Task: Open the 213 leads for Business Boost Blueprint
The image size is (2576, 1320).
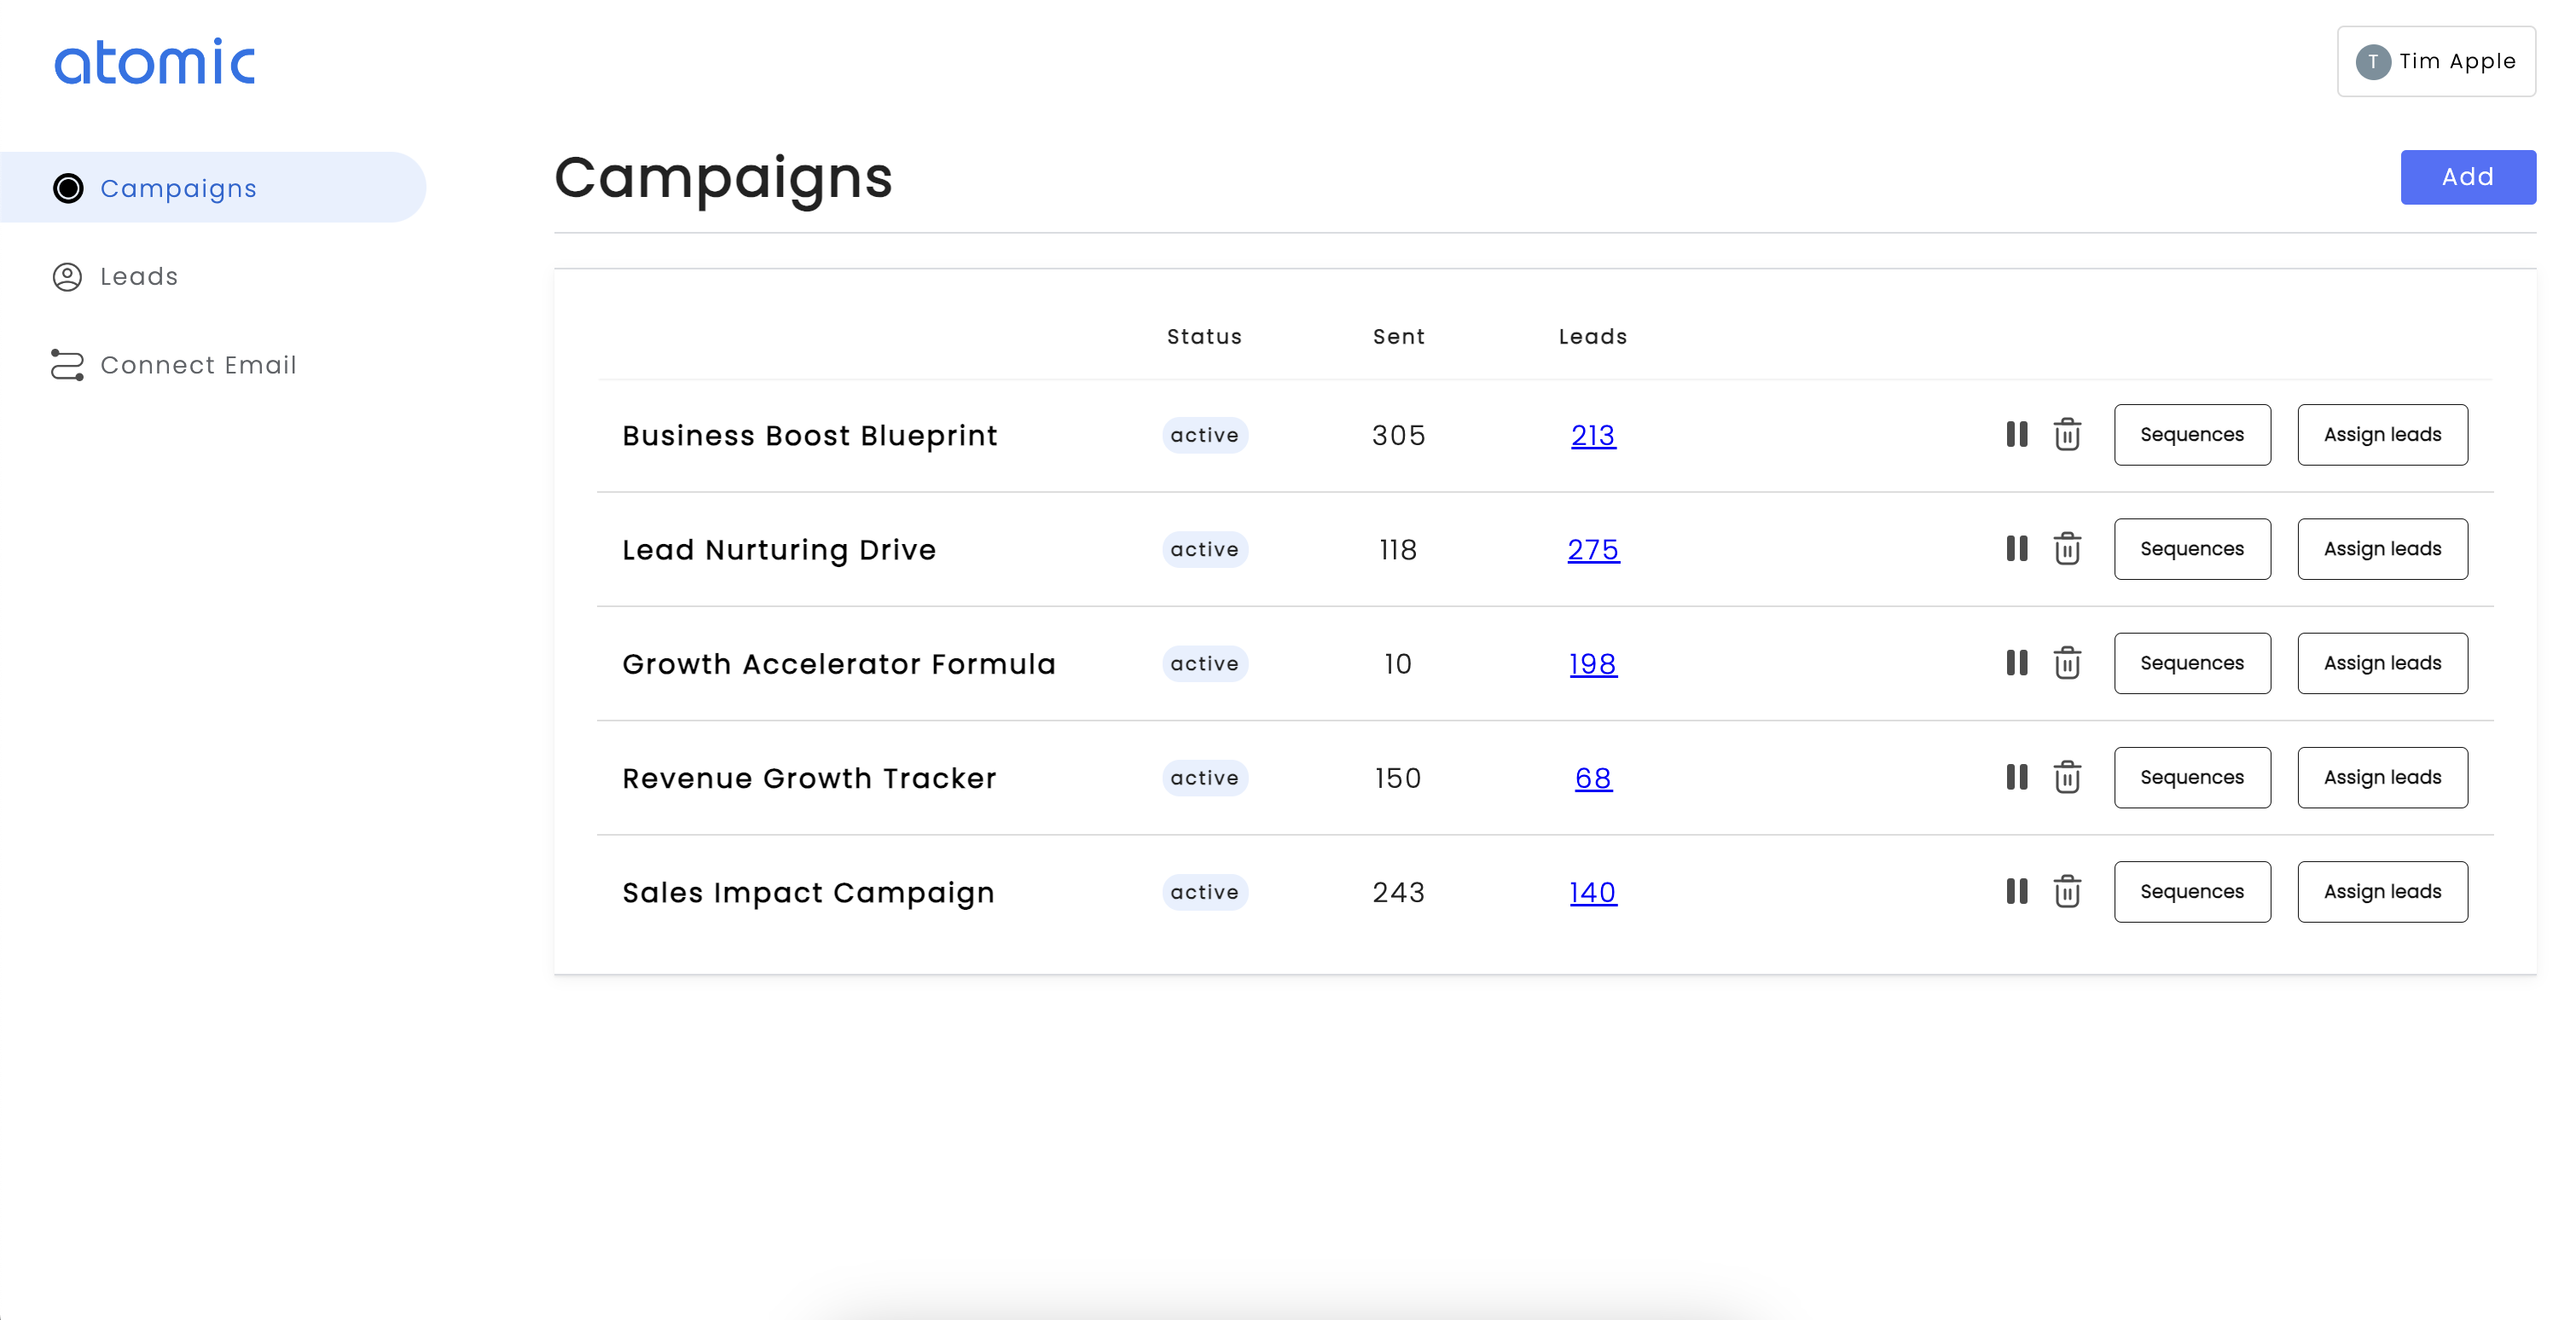Action: click(1592, 435)
